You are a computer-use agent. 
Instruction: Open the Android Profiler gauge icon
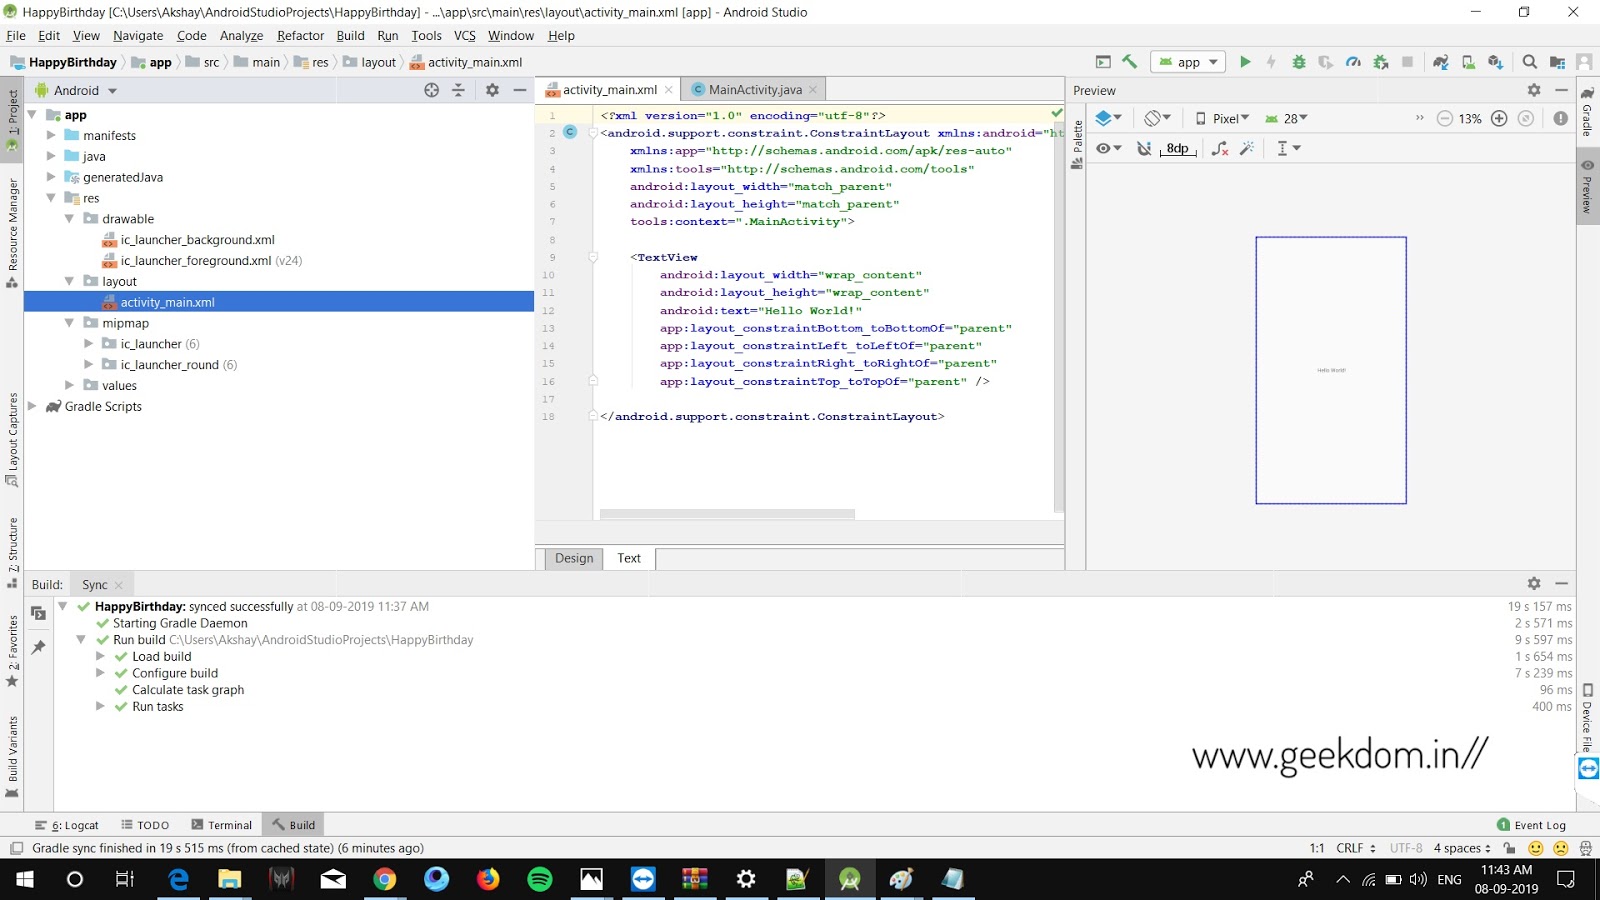[1353, 62]
